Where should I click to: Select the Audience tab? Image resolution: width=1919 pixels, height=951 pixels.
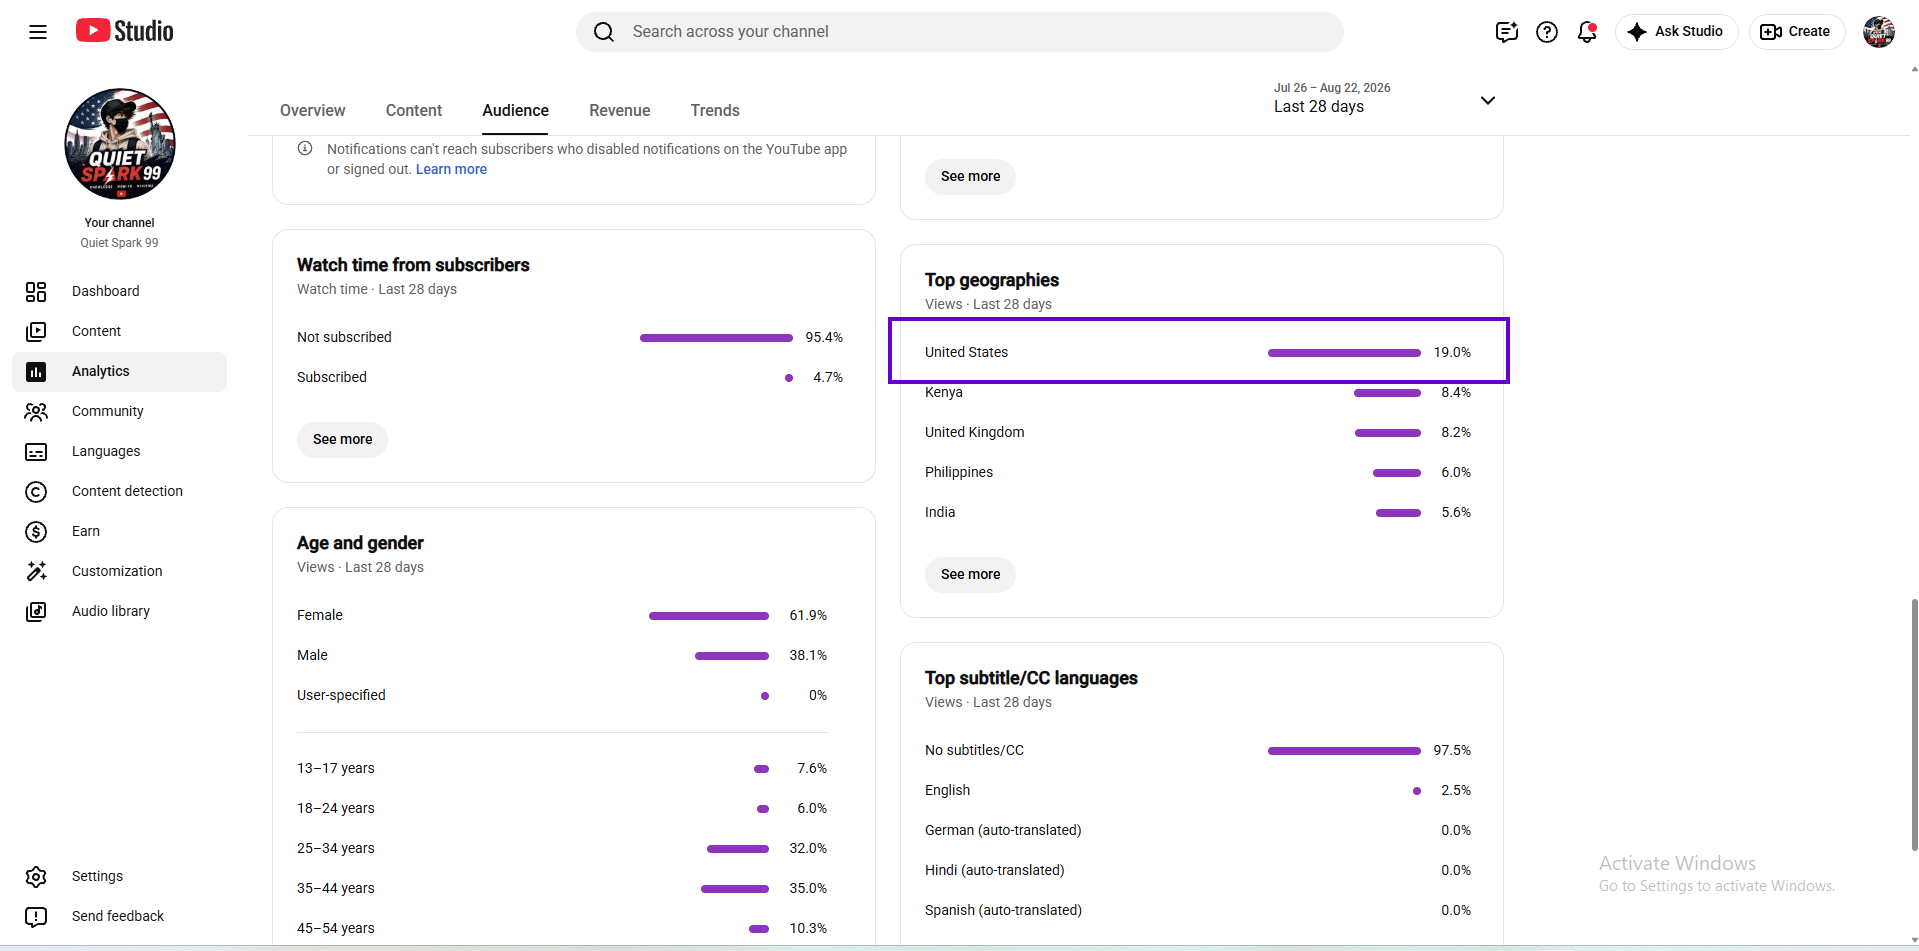click(515, 110)
